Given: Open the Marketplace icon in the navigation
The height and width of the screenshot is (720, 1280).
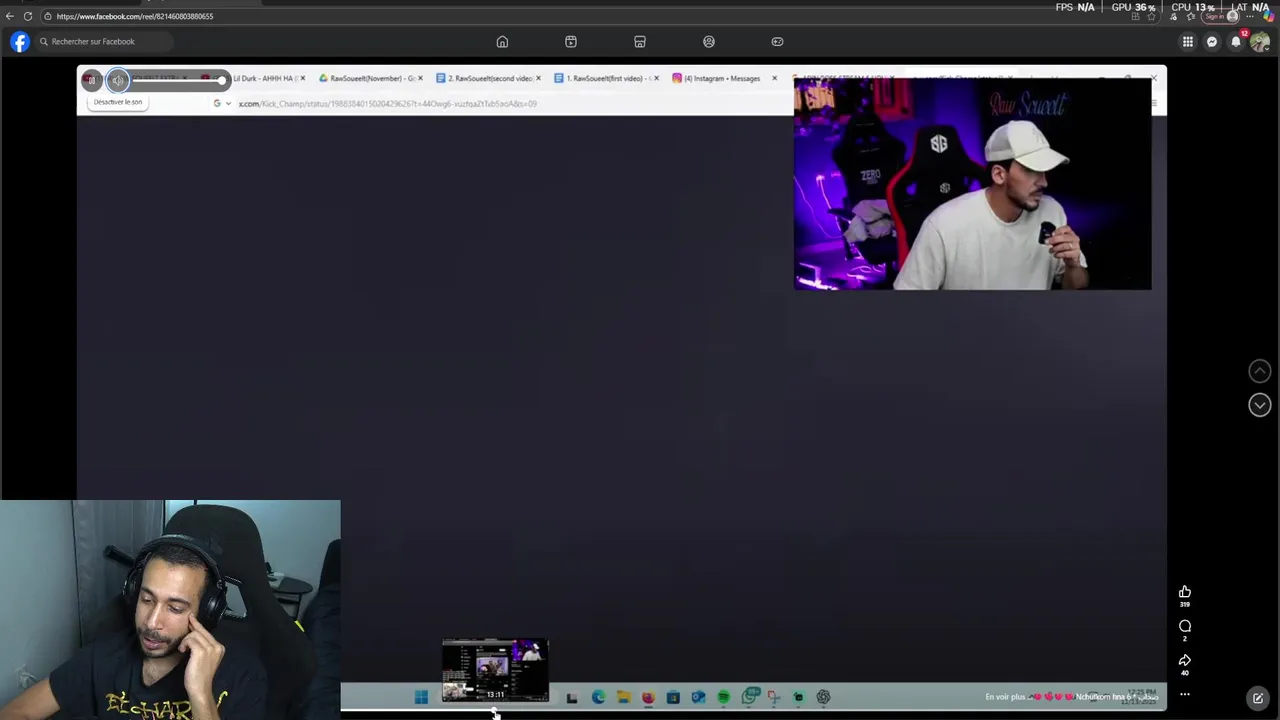Looking at the screenshot, I should 640,41.
